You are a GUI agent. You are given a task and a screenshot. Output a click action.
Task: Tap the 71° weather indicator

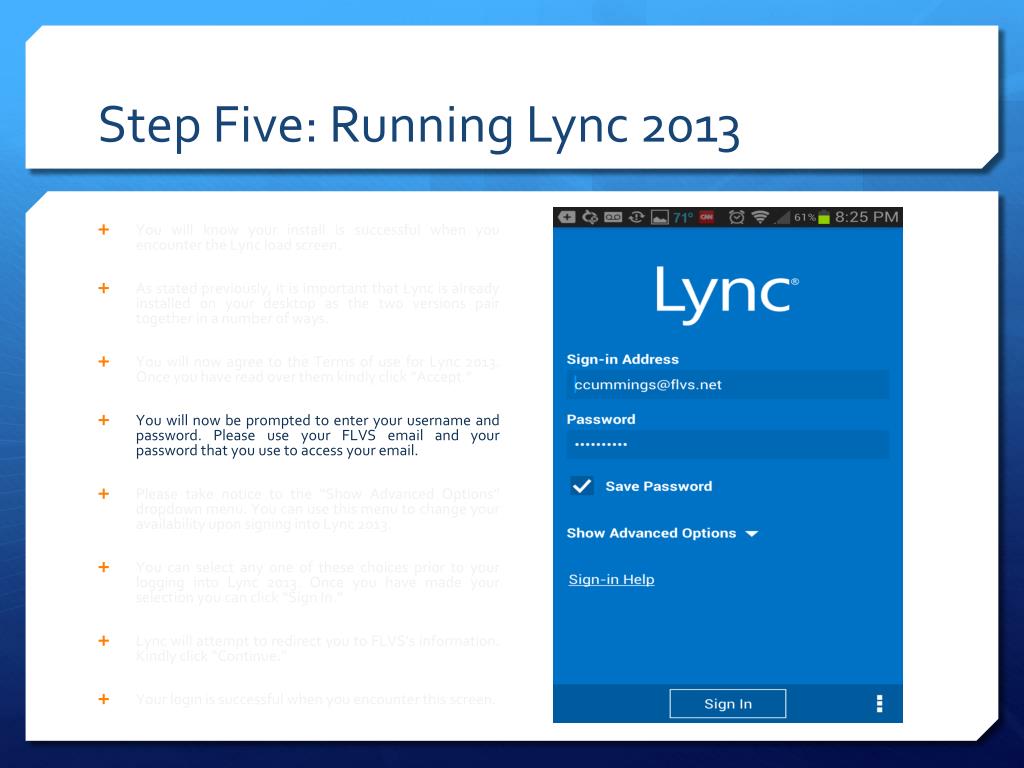pyautogui.click(x=683, y=217)
